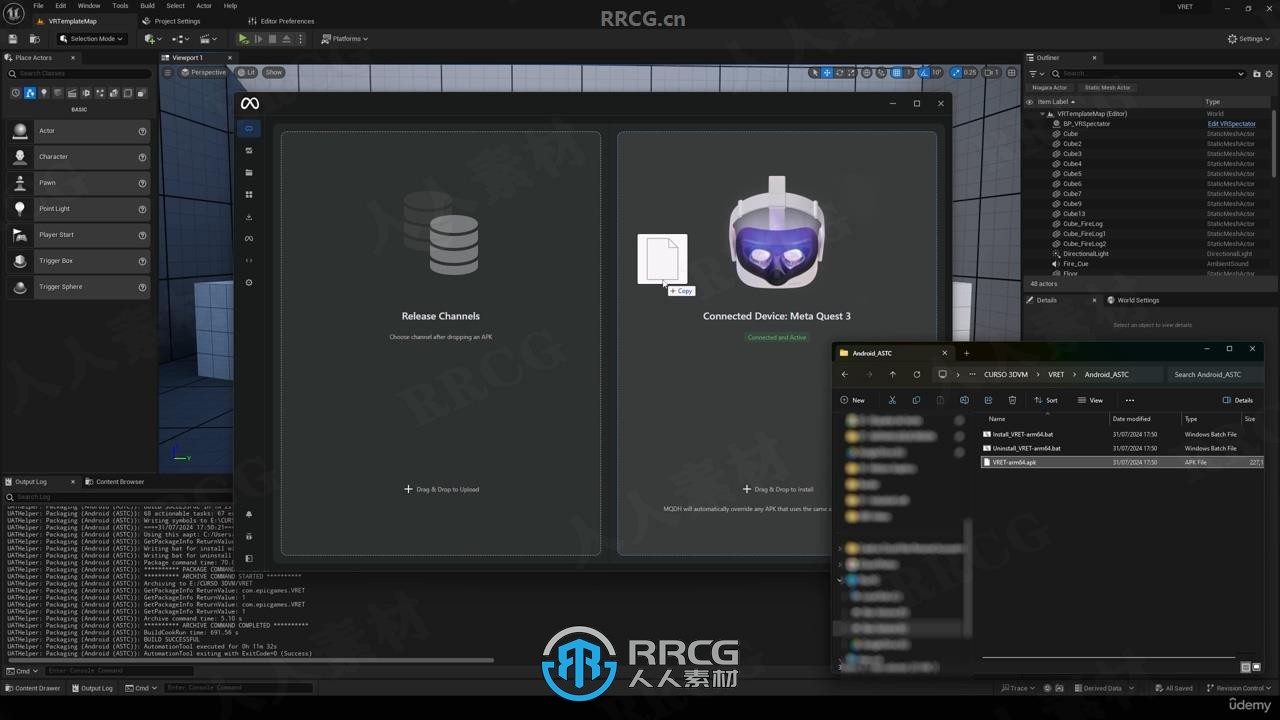Select Install_VRET-arm64.bat file
The width and height of the screenshot is (1280, 720).
pos(1022,435)
